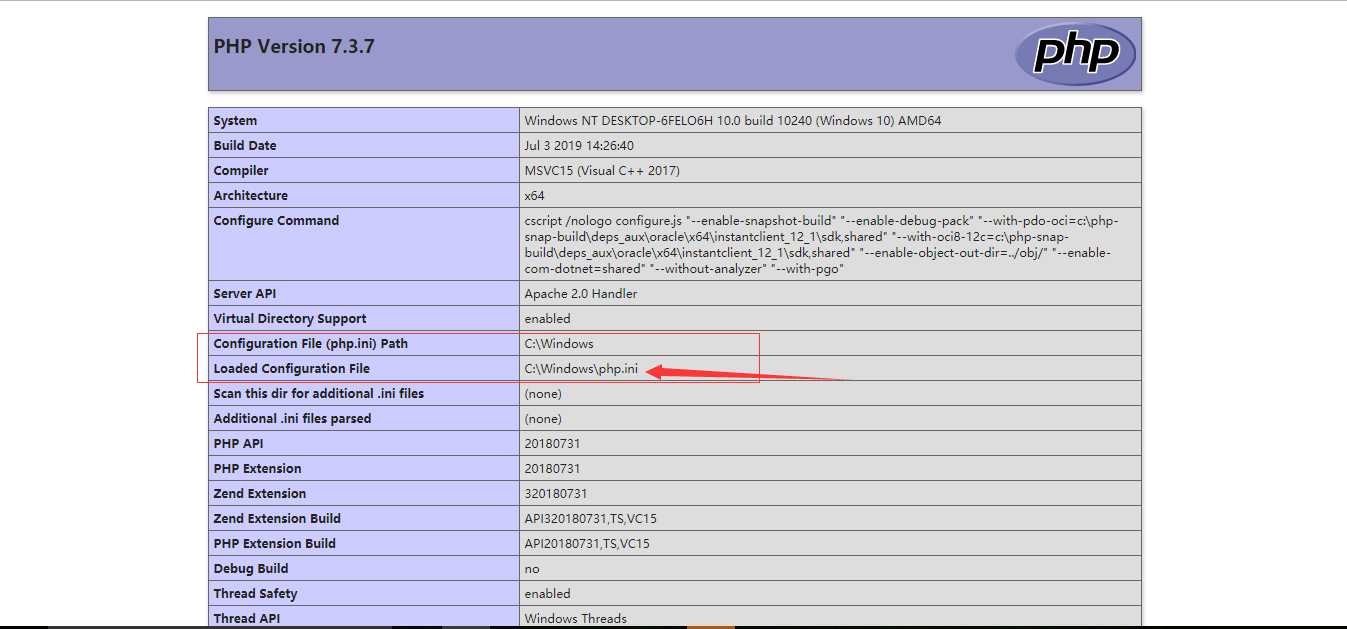Select the Jul 3 2019 14:26:40 value
This screenshot has width=1347, height=629.
coord(579,146)
